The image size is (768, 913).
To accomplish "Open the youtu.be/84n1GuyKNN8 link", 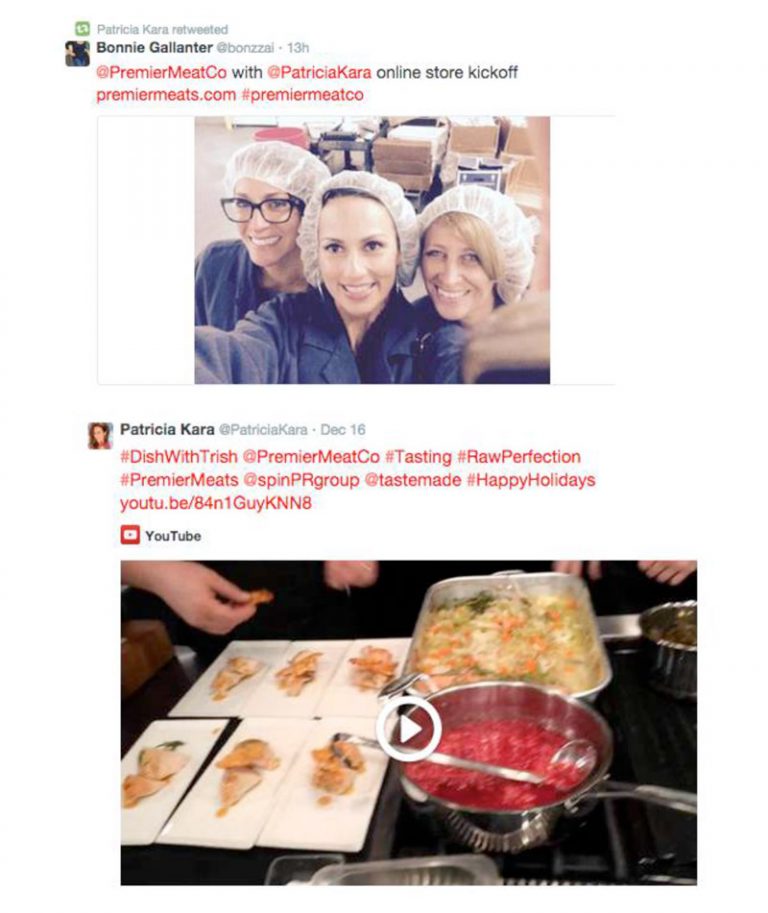I will 215,503.
